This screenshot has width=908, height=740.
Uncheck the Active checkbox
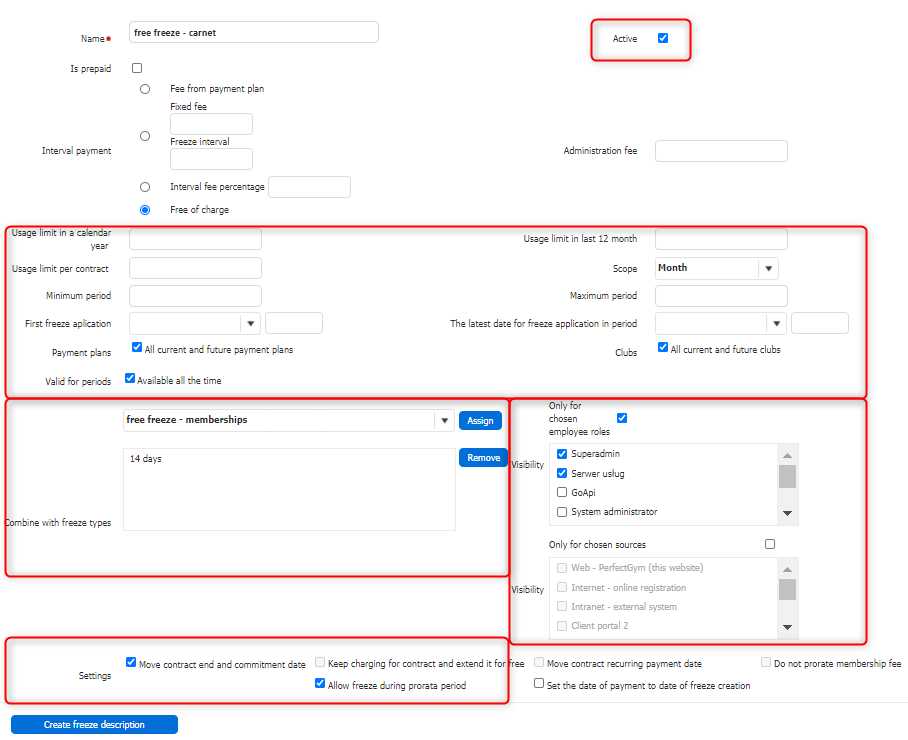tap(663, 38)
